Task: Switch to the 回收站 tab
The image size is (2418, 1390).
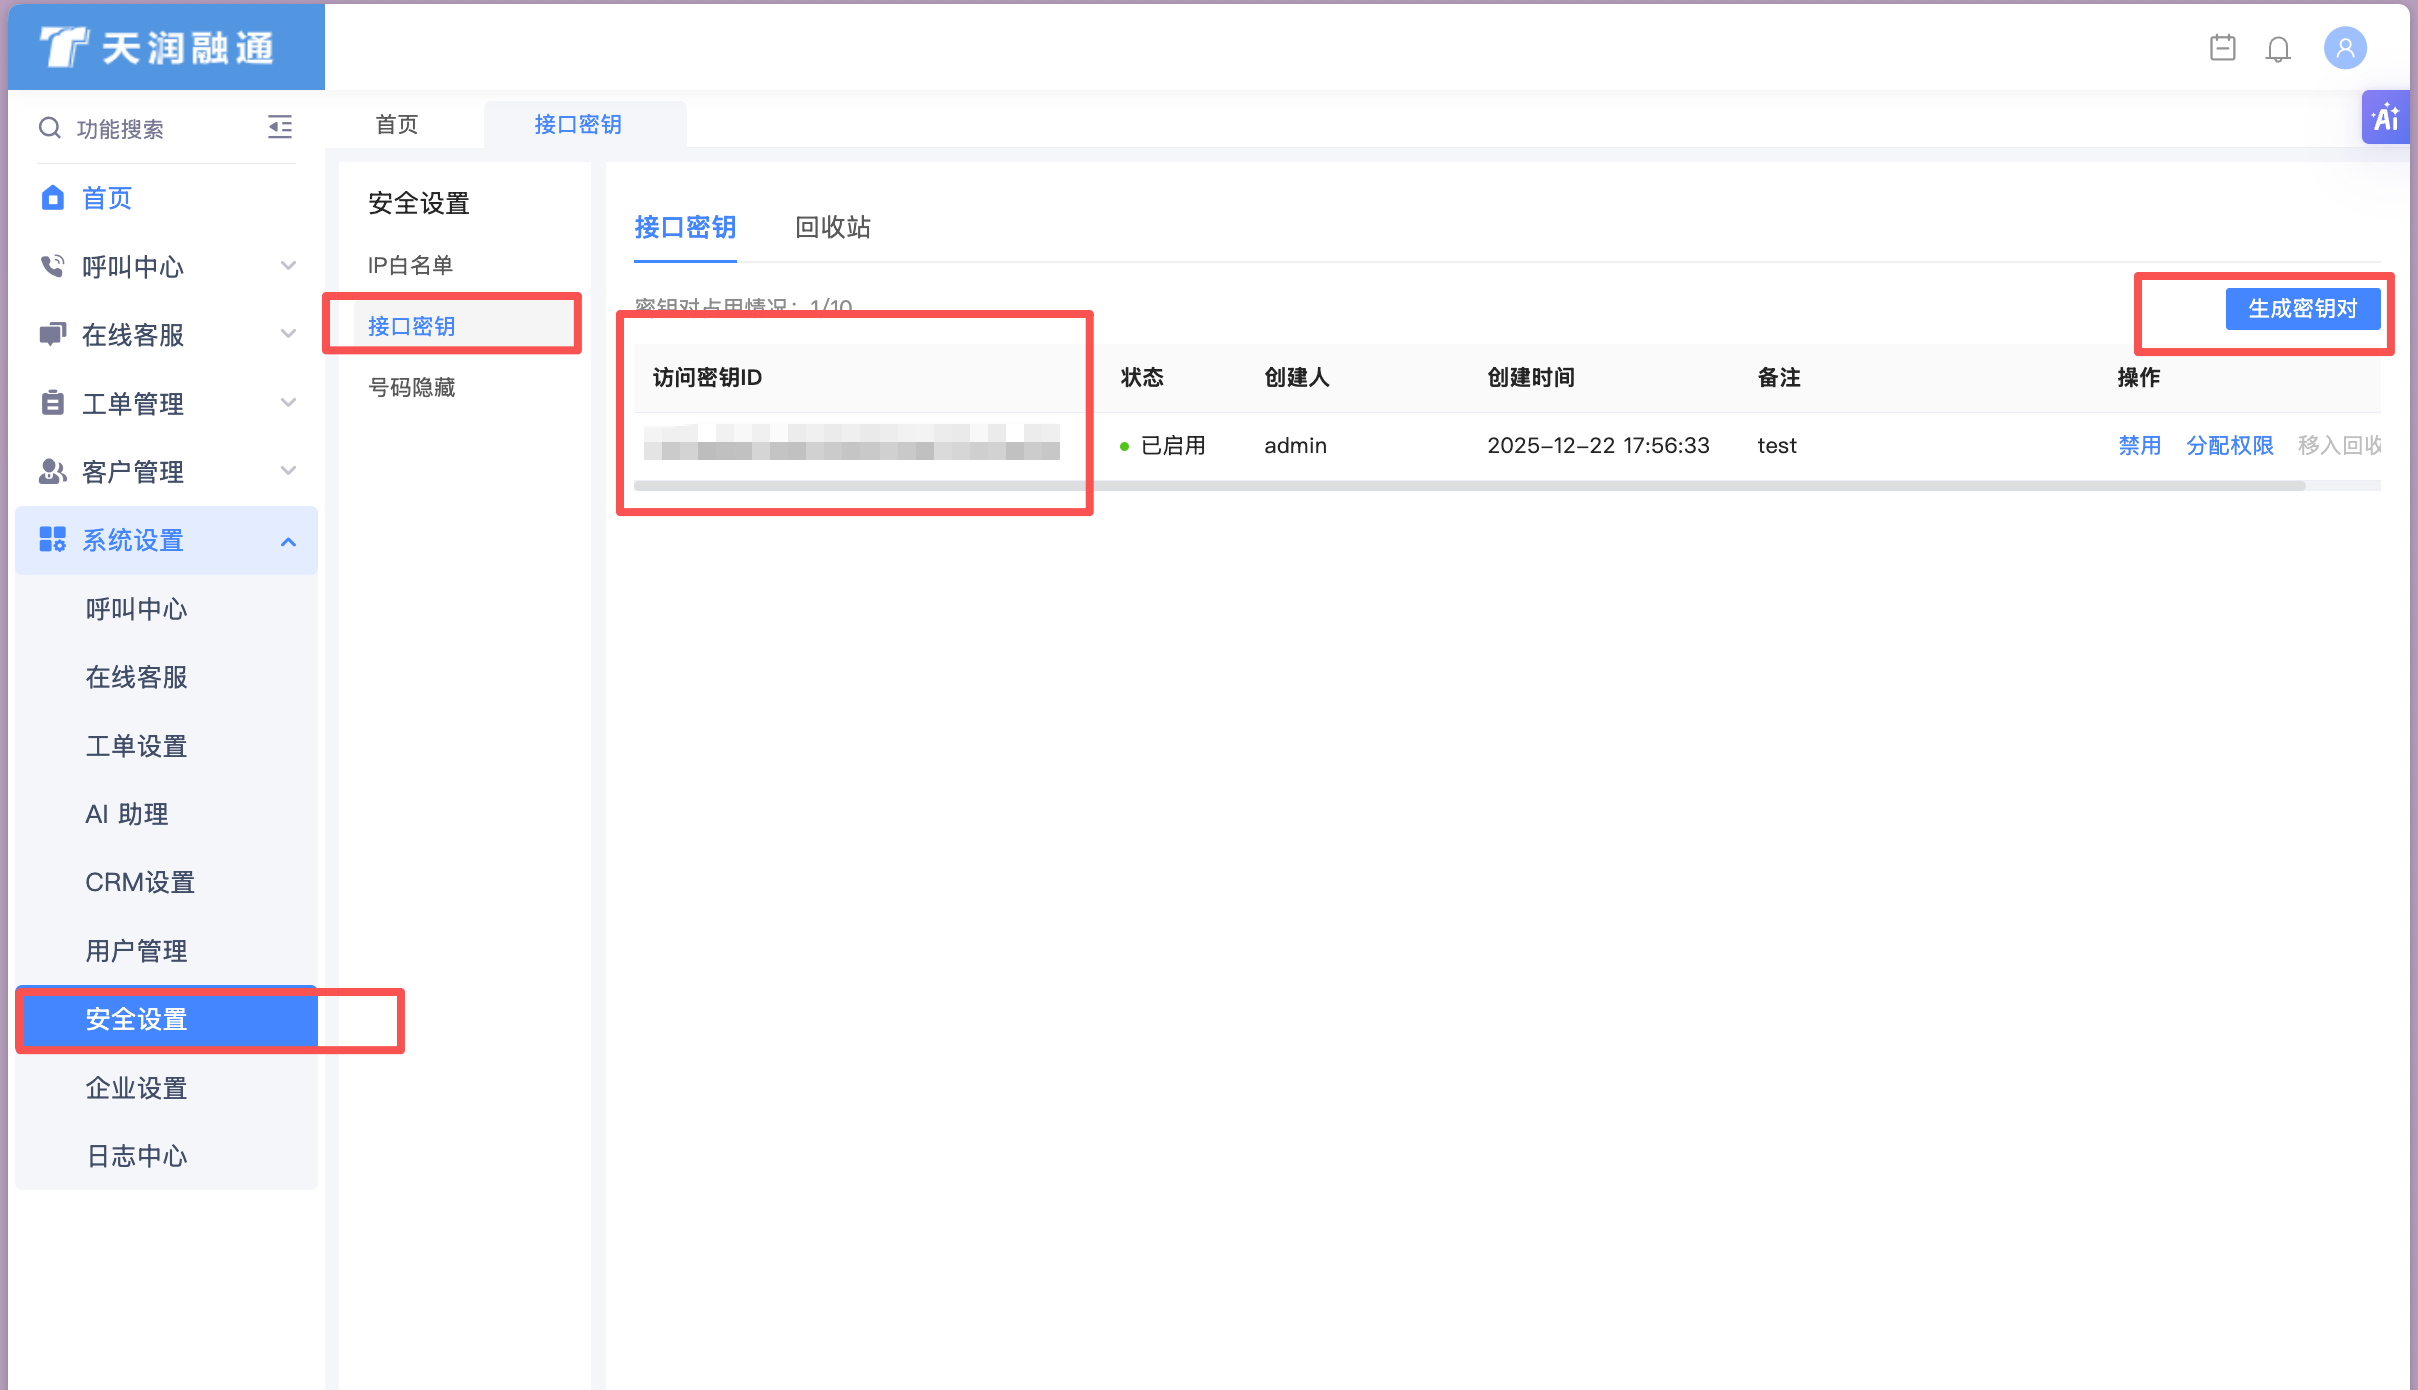Action: click(x=832, y=228)
